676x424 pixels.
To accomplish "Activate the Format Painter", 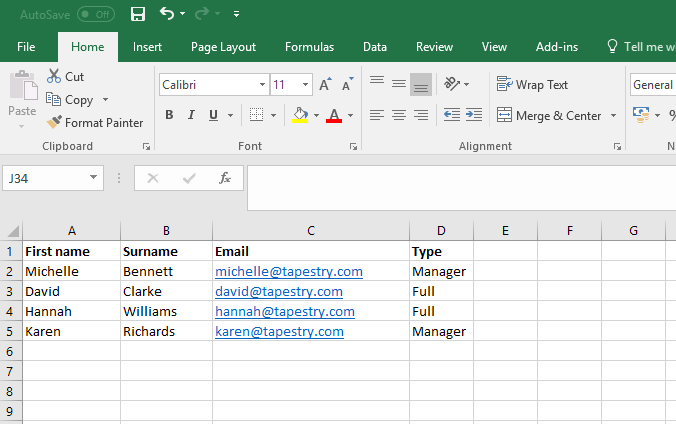I will click(95, 122).
